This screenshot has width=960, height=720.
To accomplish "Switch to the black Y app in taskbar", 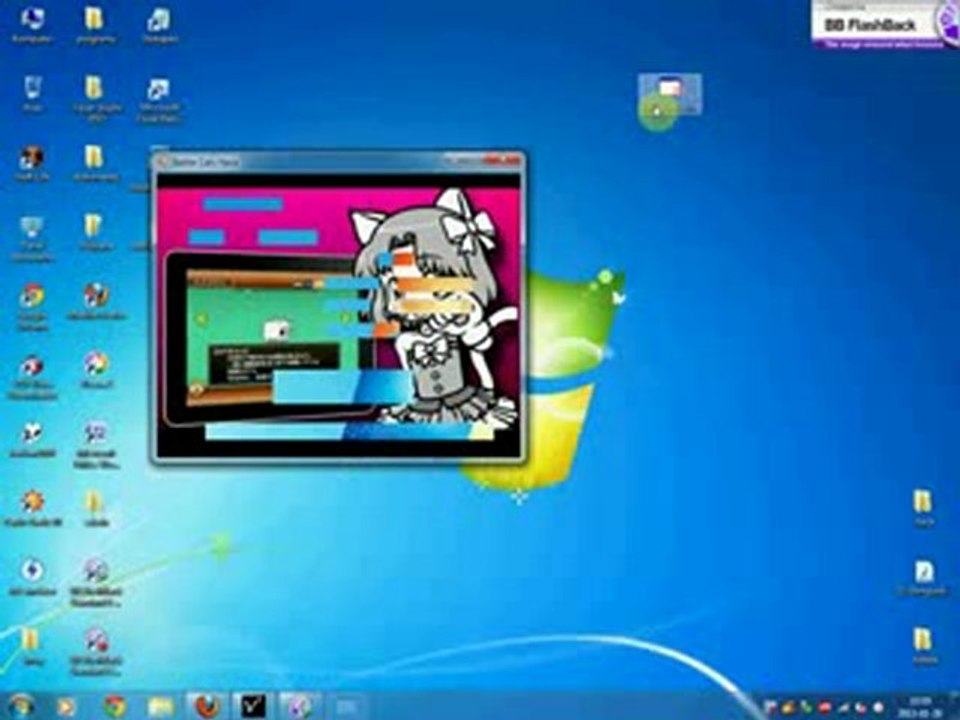I will [x=252, y=707].
